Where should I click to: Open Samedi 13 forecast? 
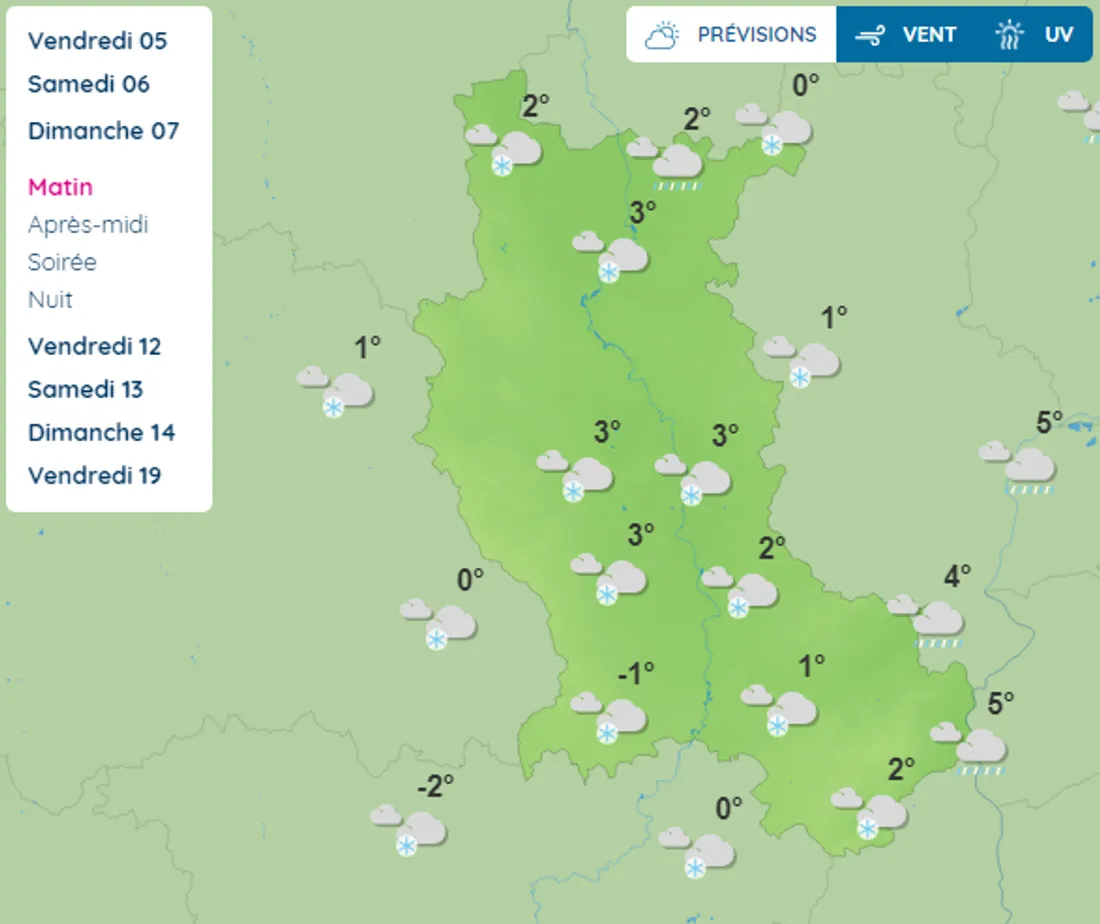85,390
